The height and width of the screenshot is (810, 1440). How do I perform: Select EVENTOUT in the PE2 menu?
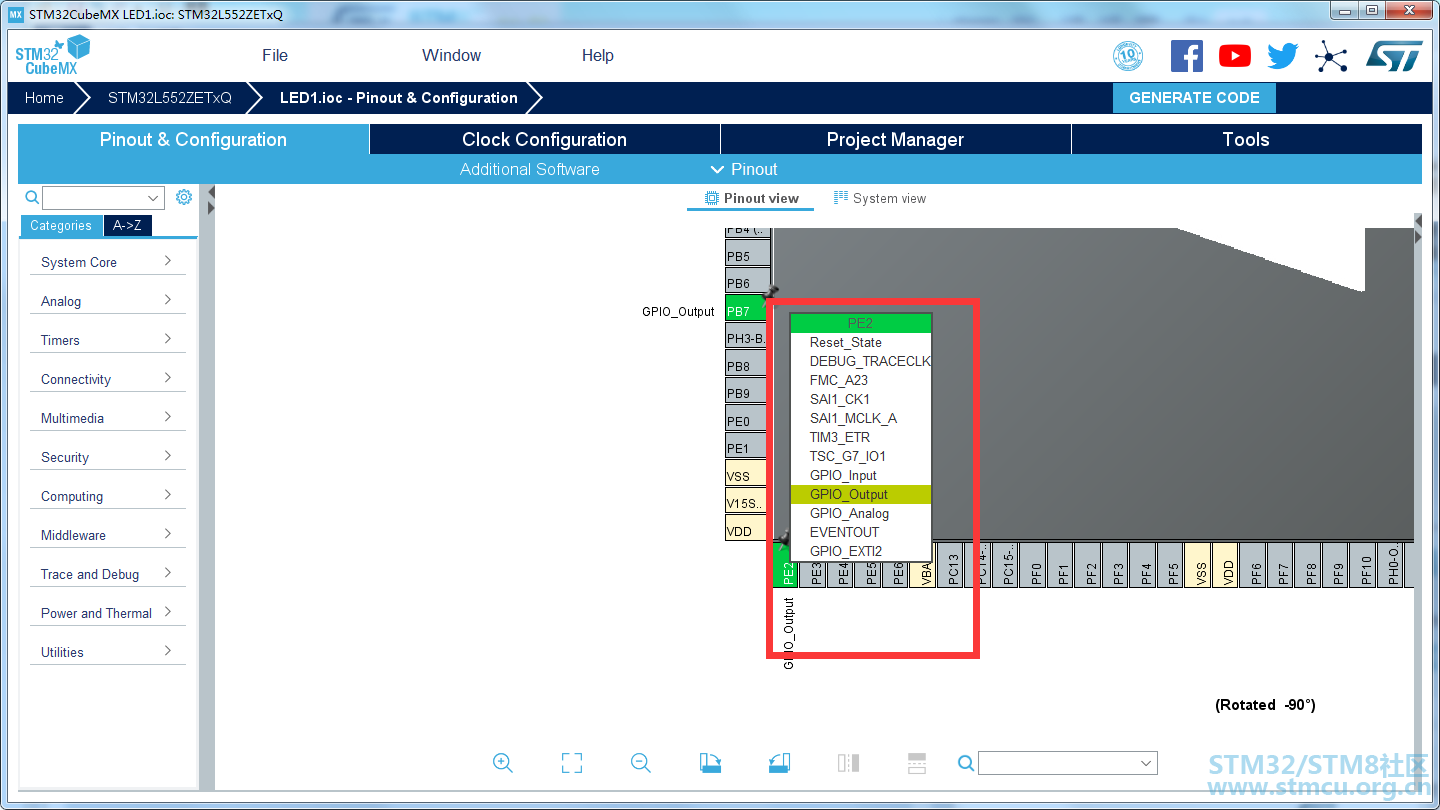point(861,532)
